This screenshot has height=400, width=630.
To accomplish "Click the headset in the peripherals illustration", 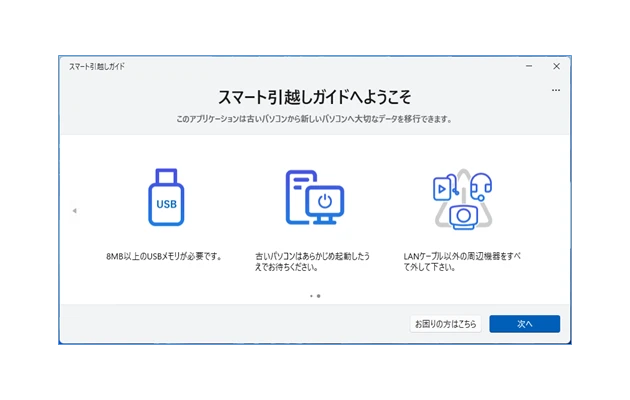I will pos(481,186).
